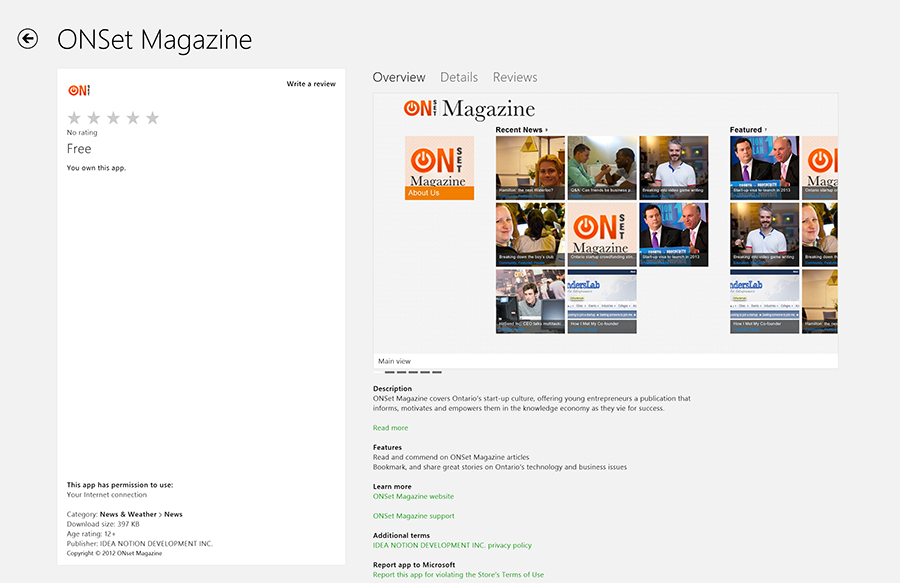Click the Free price label
Viewport: 900px width, 583px height.
[x=79, y=149]
